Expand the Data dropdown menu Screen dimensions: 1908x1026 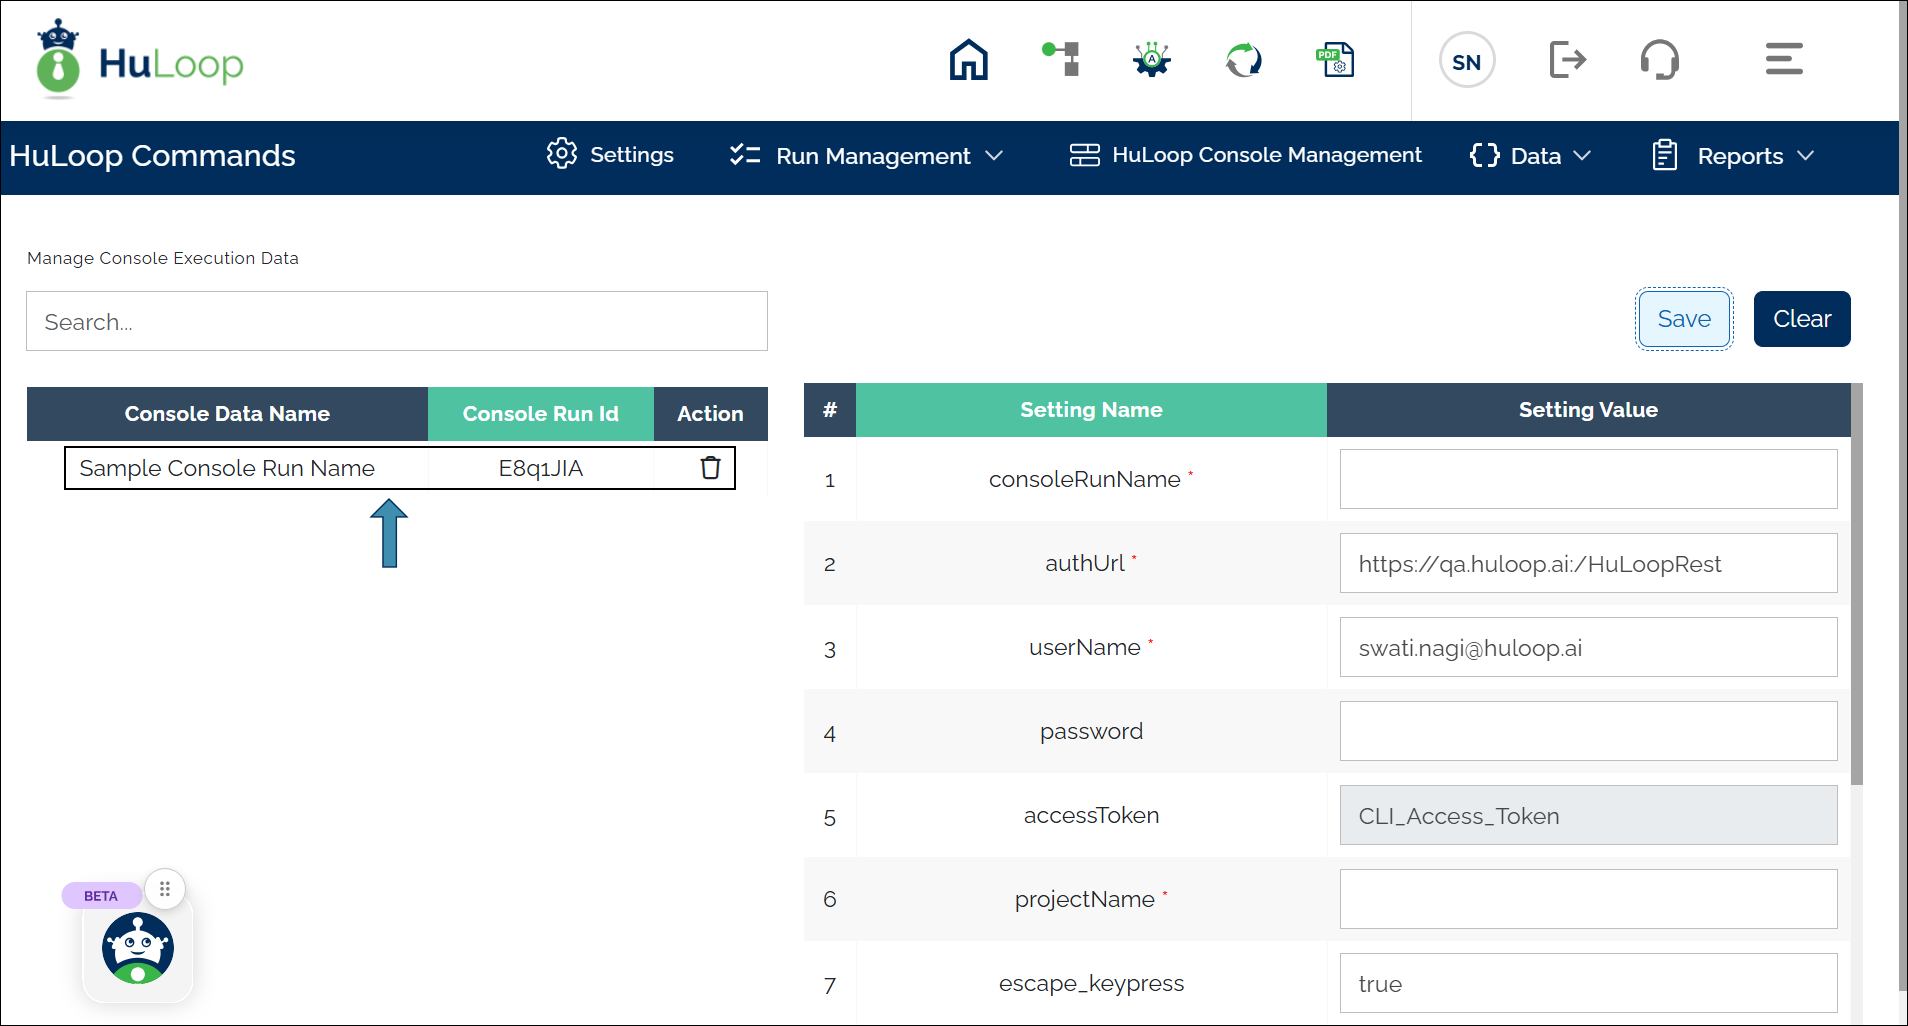pyautogui.click(x=1530, y=156)
